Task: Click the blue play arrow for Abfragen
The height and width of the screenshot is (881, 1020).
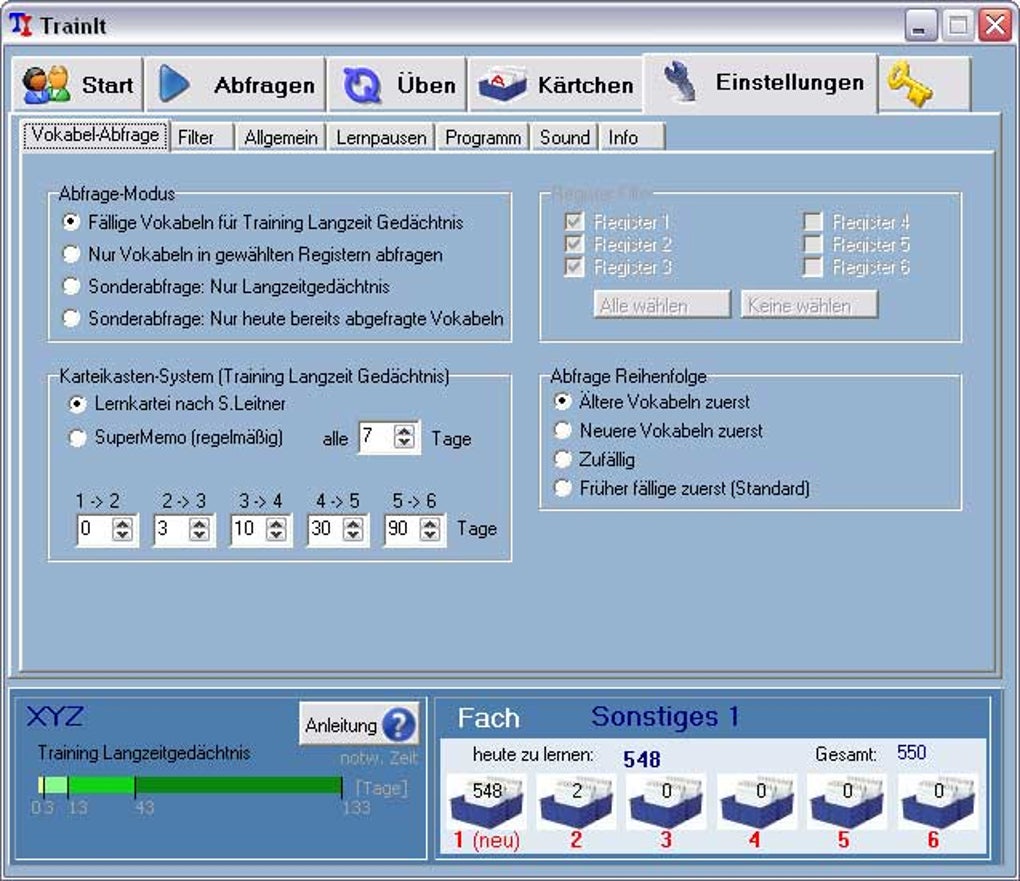Action: [174, 84]
